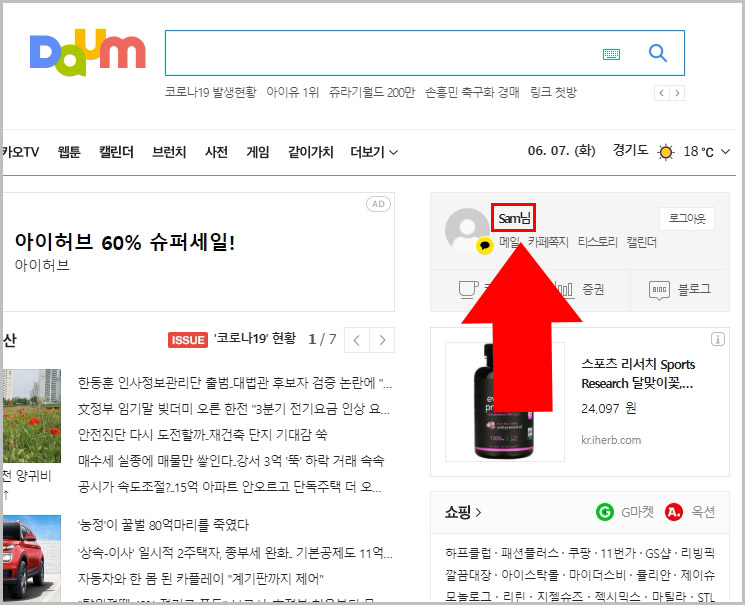Click the 18℃ temperature
745x605 pixels.
[698, 152]
